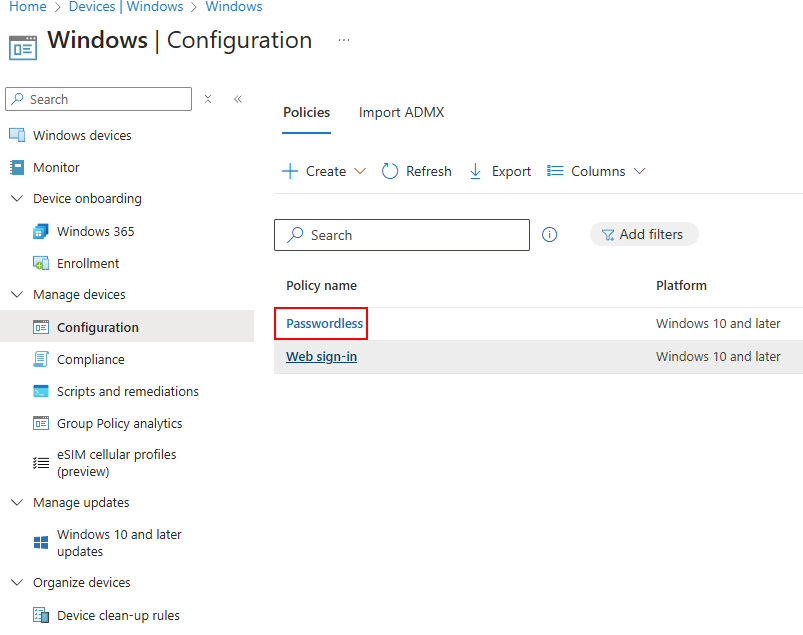
Task: Click the Scripts and remediations icon
Action: pyautogui.click(x=41, y=391)
